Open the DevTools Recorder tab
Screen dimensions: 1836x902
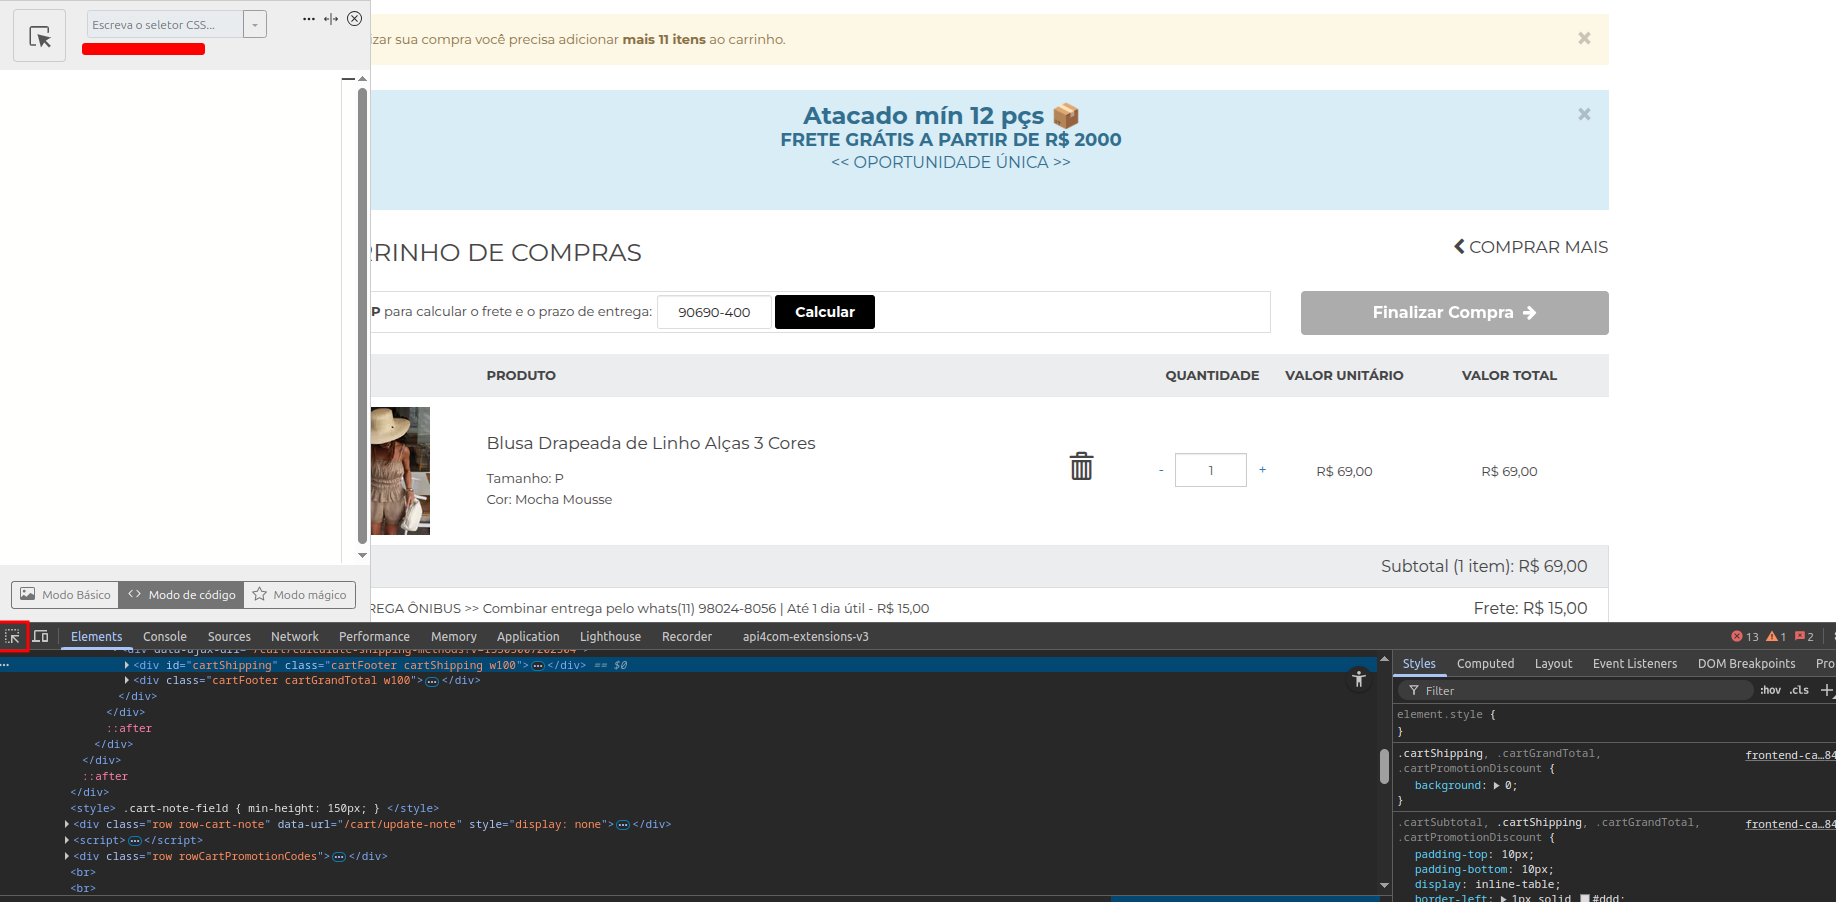click(687, 637)
